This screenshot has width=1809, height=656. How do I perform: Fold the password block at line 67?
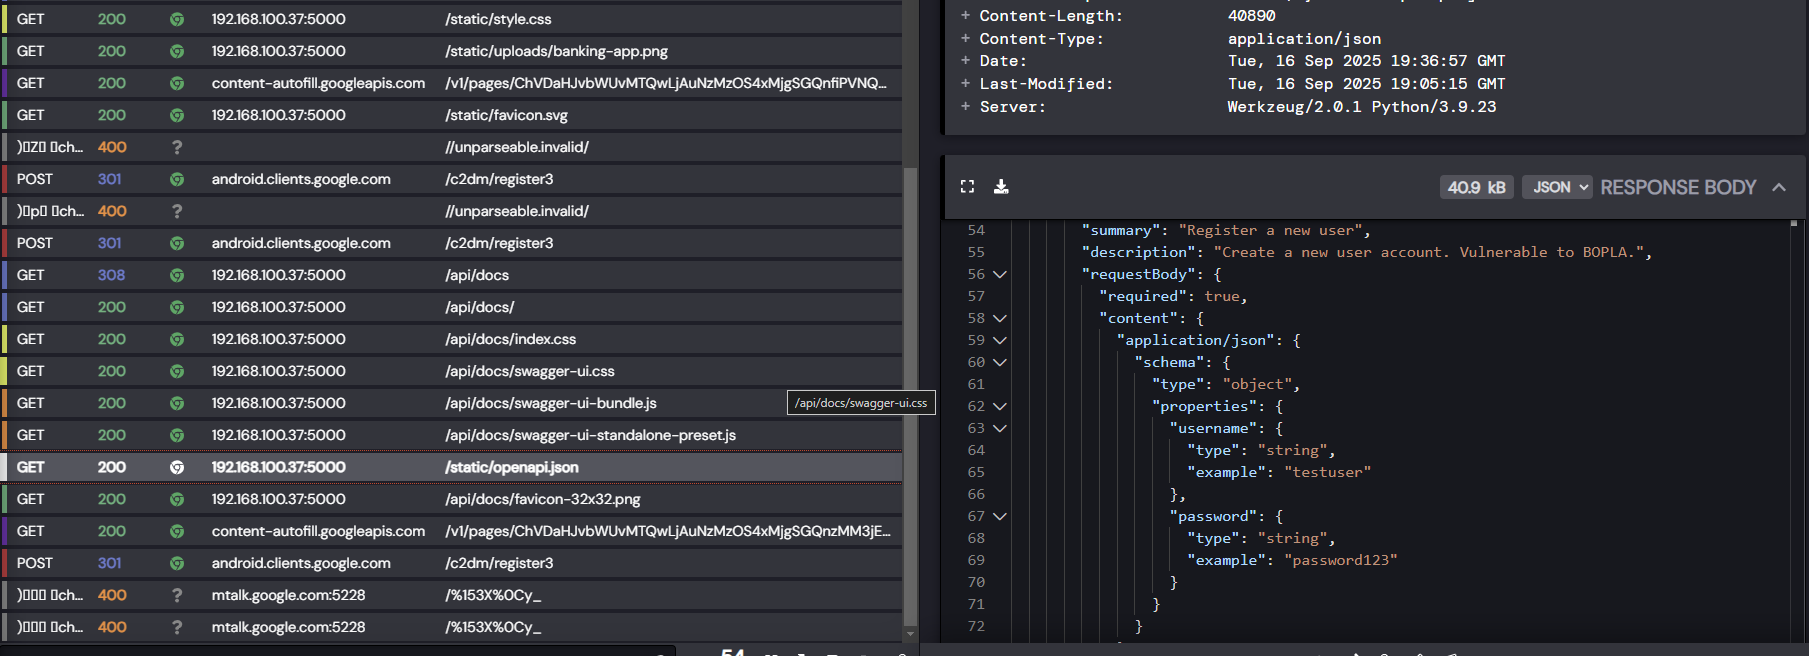pyautogui.click(x=1000, y=516)
